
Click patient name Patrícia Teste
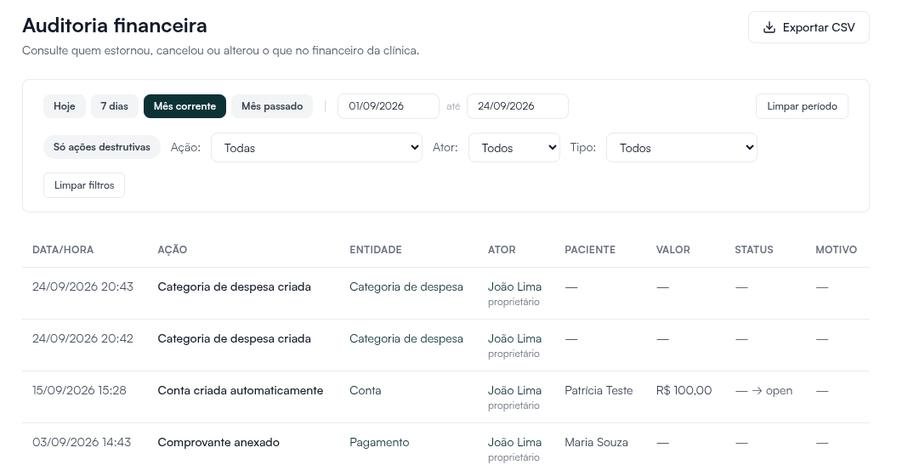(x=599, y=390)
